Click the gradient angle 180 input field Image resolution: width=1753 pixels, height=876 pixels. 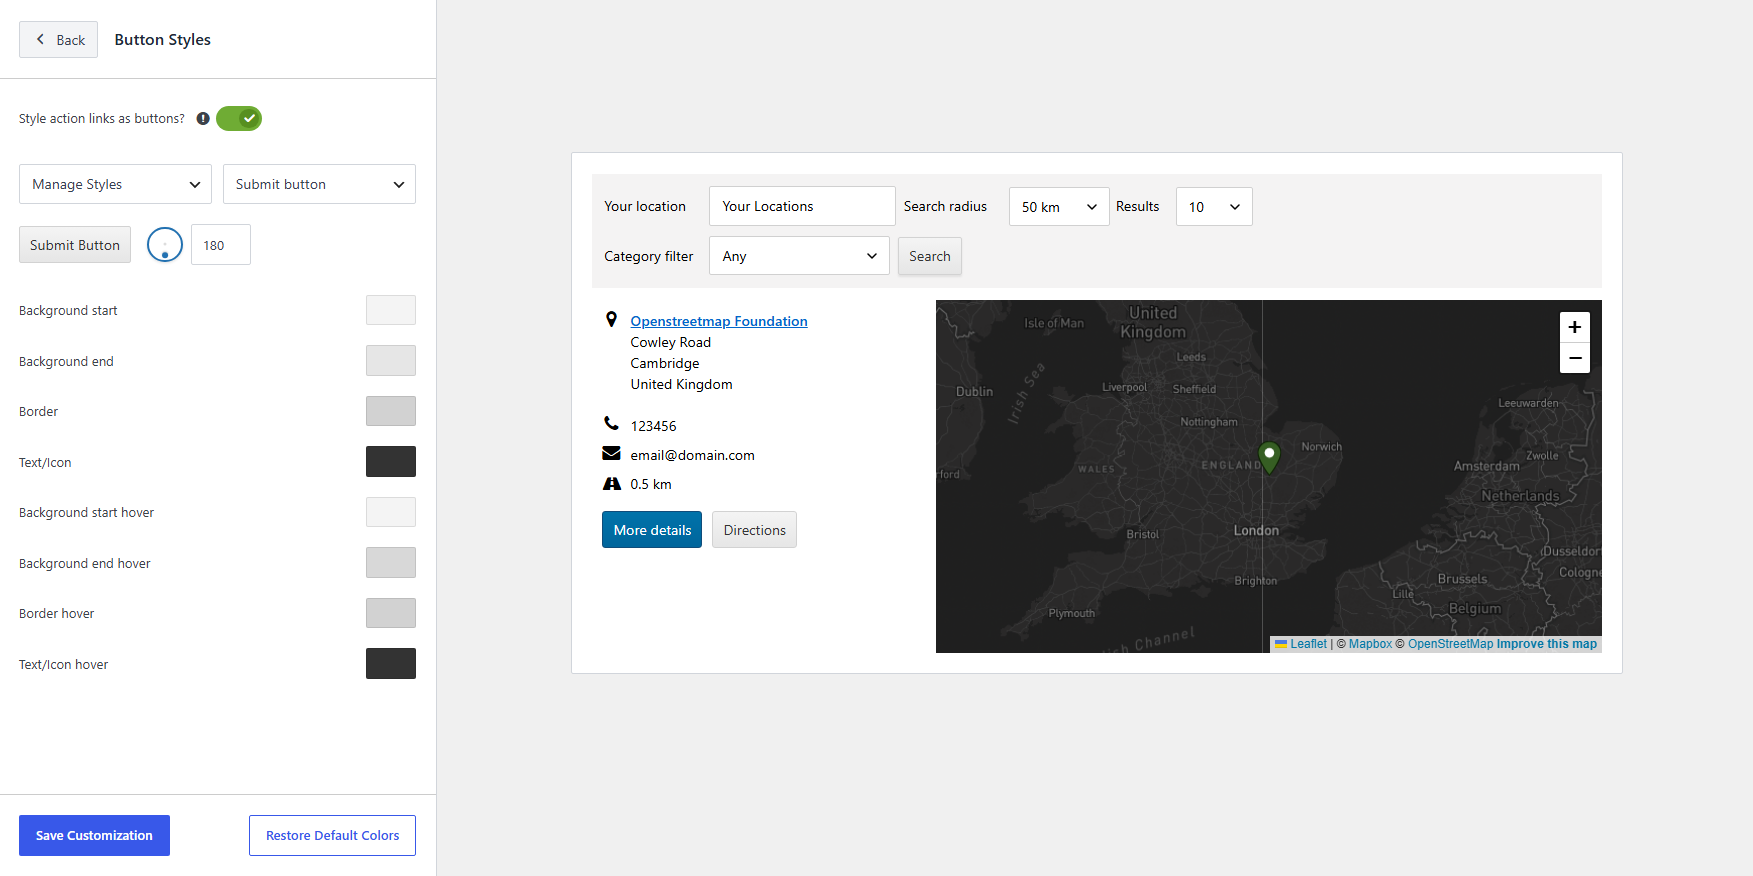(221, 245)
